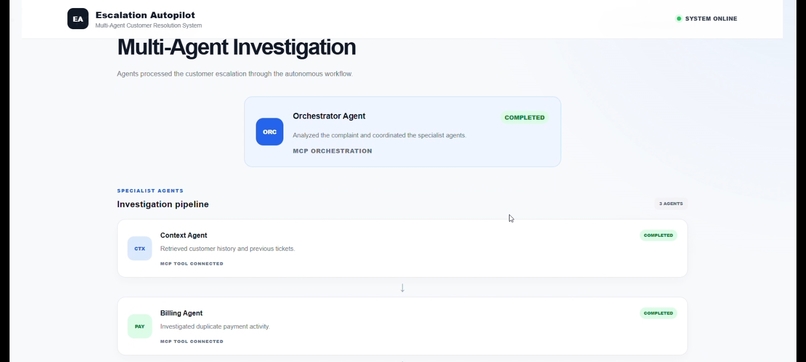Click the Context Agent COMPLETED badge
Image resolution: width=806 pixels, height=362 pixels.
[x=658, y=235]
